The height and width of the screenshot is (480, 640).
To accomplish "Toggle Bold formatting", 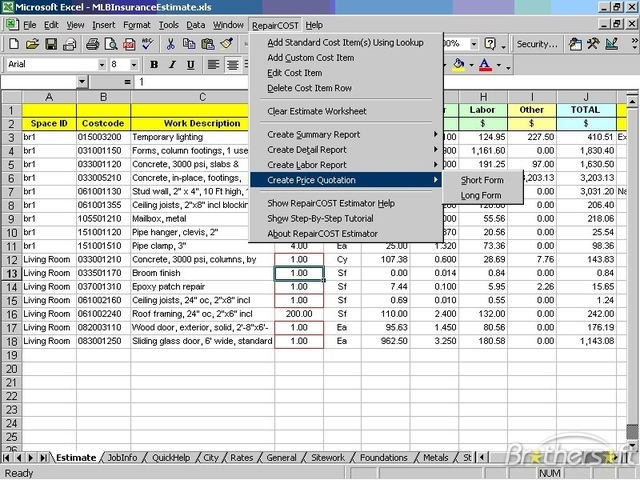I will (x=154, y=64).
